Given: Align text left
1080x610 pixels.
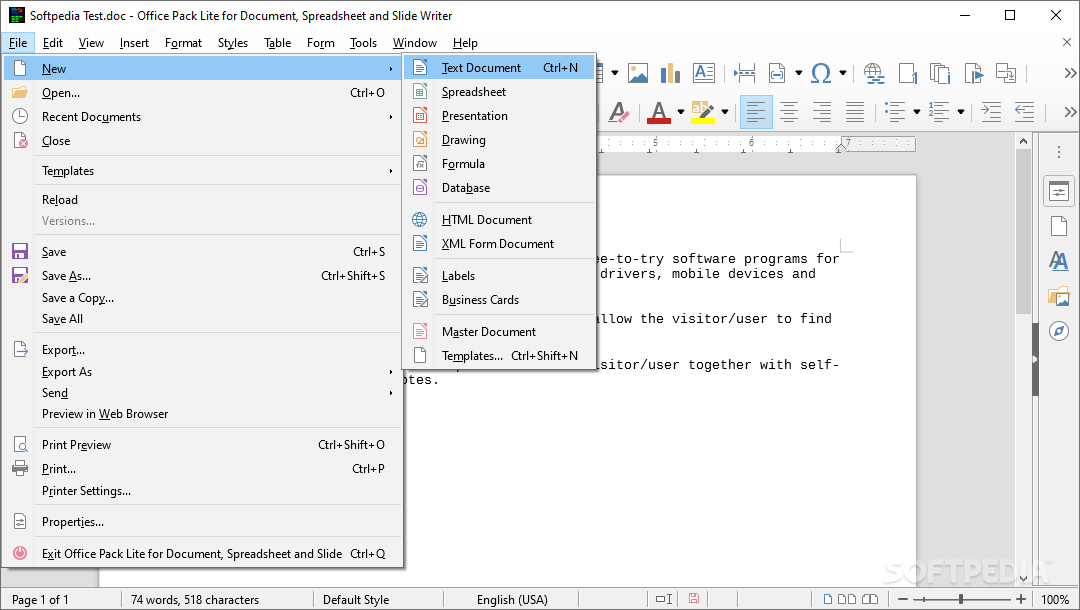Looking at the screenshot, I should coord(756,112).
